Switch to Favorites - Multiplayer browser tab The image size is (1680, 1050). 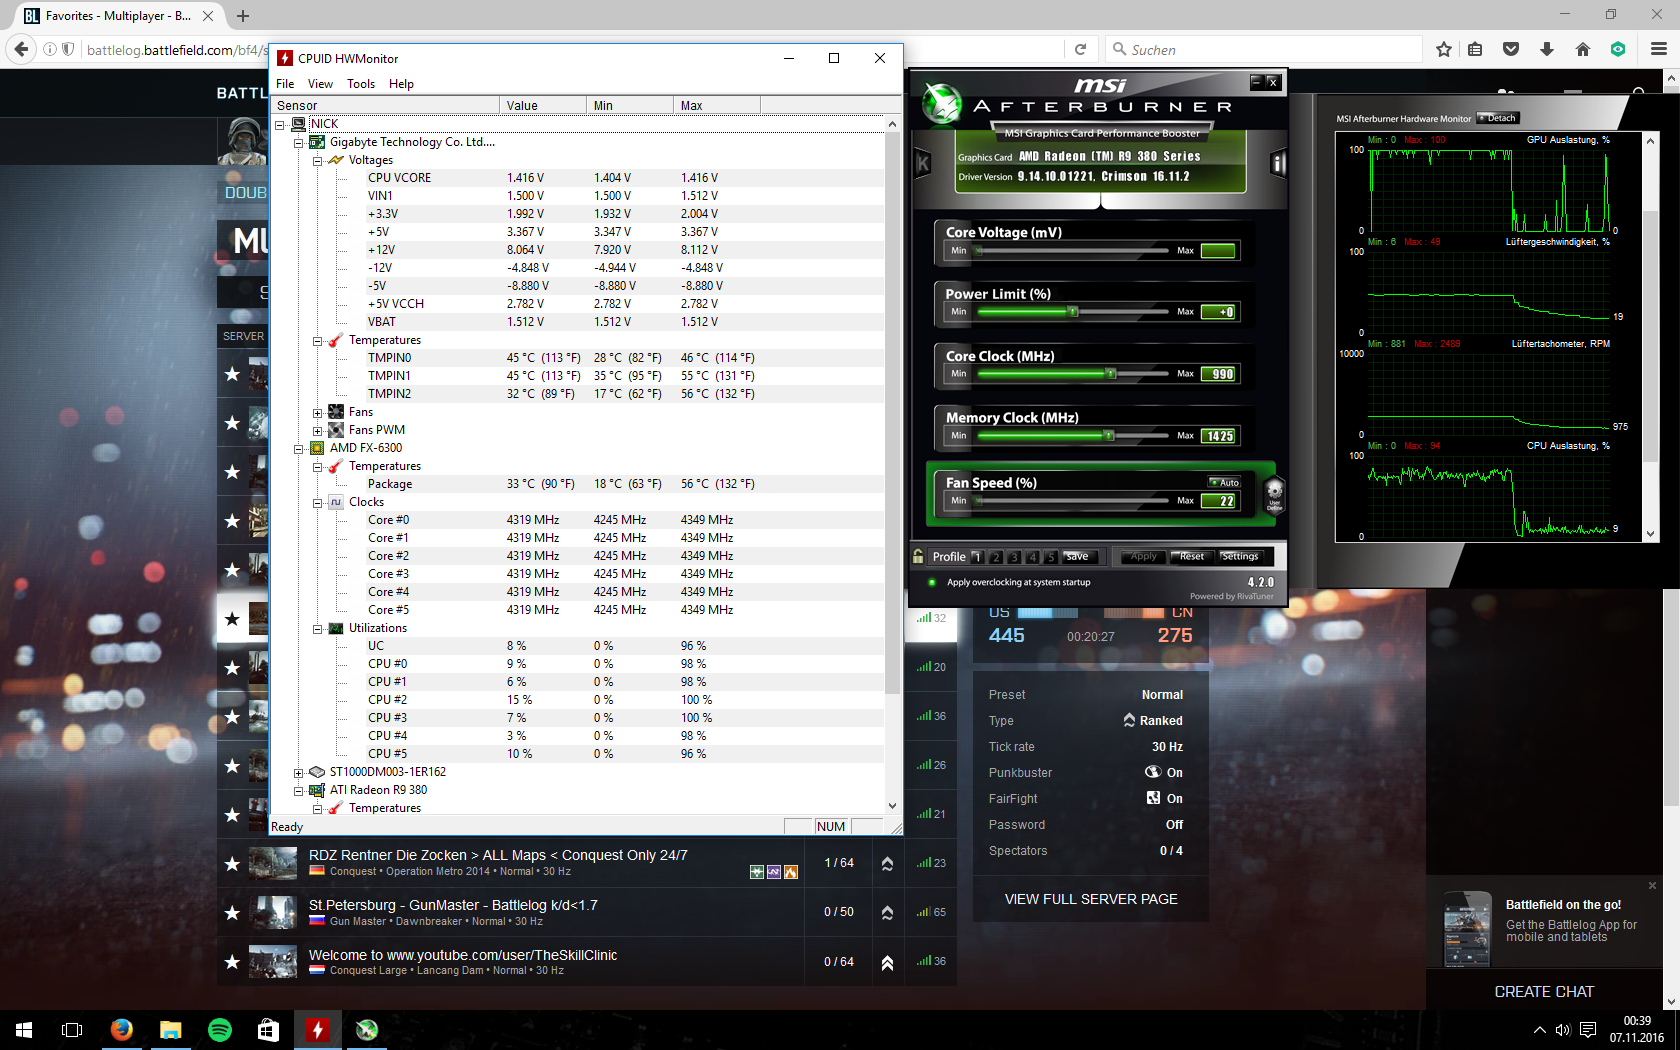pyautogui.click(x=118, y=16)
